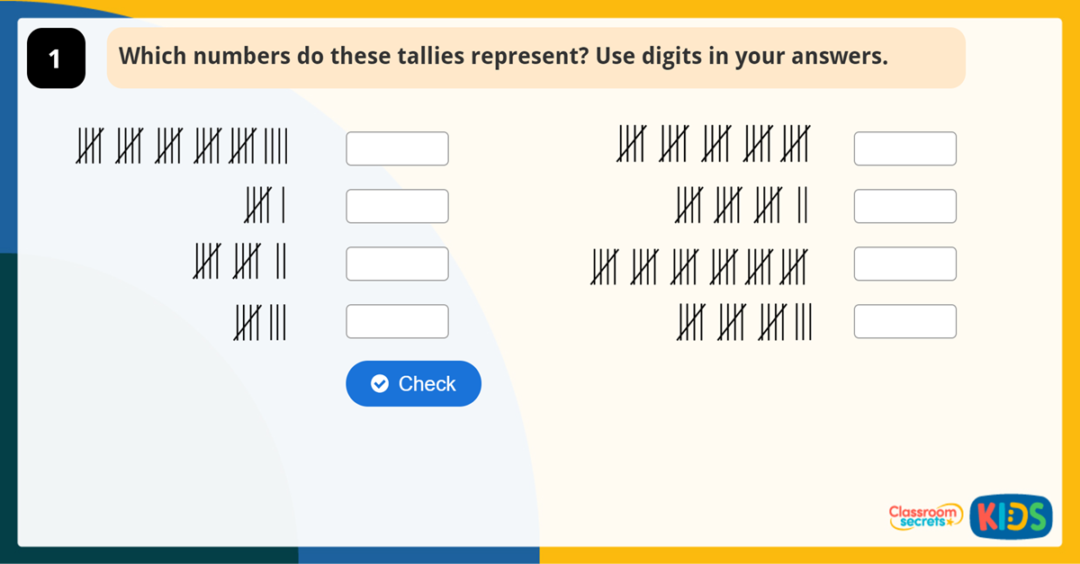Click the question number 1 badge
This screenshot has height=564, width=1080.
[55, 59]
